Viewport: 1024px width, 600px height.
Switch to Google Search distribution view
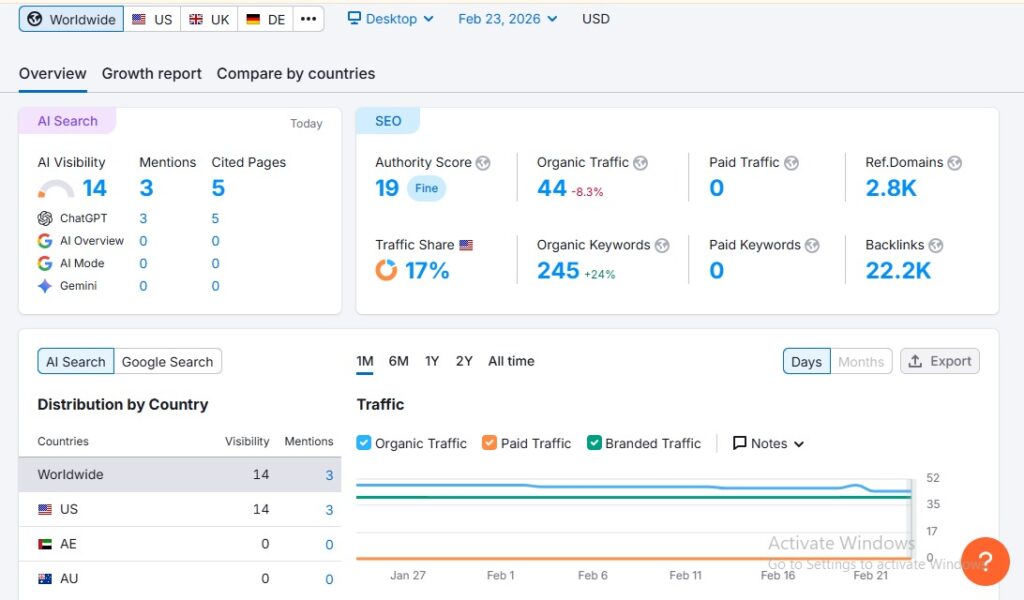pyautogui.click(x=167, y=362)
